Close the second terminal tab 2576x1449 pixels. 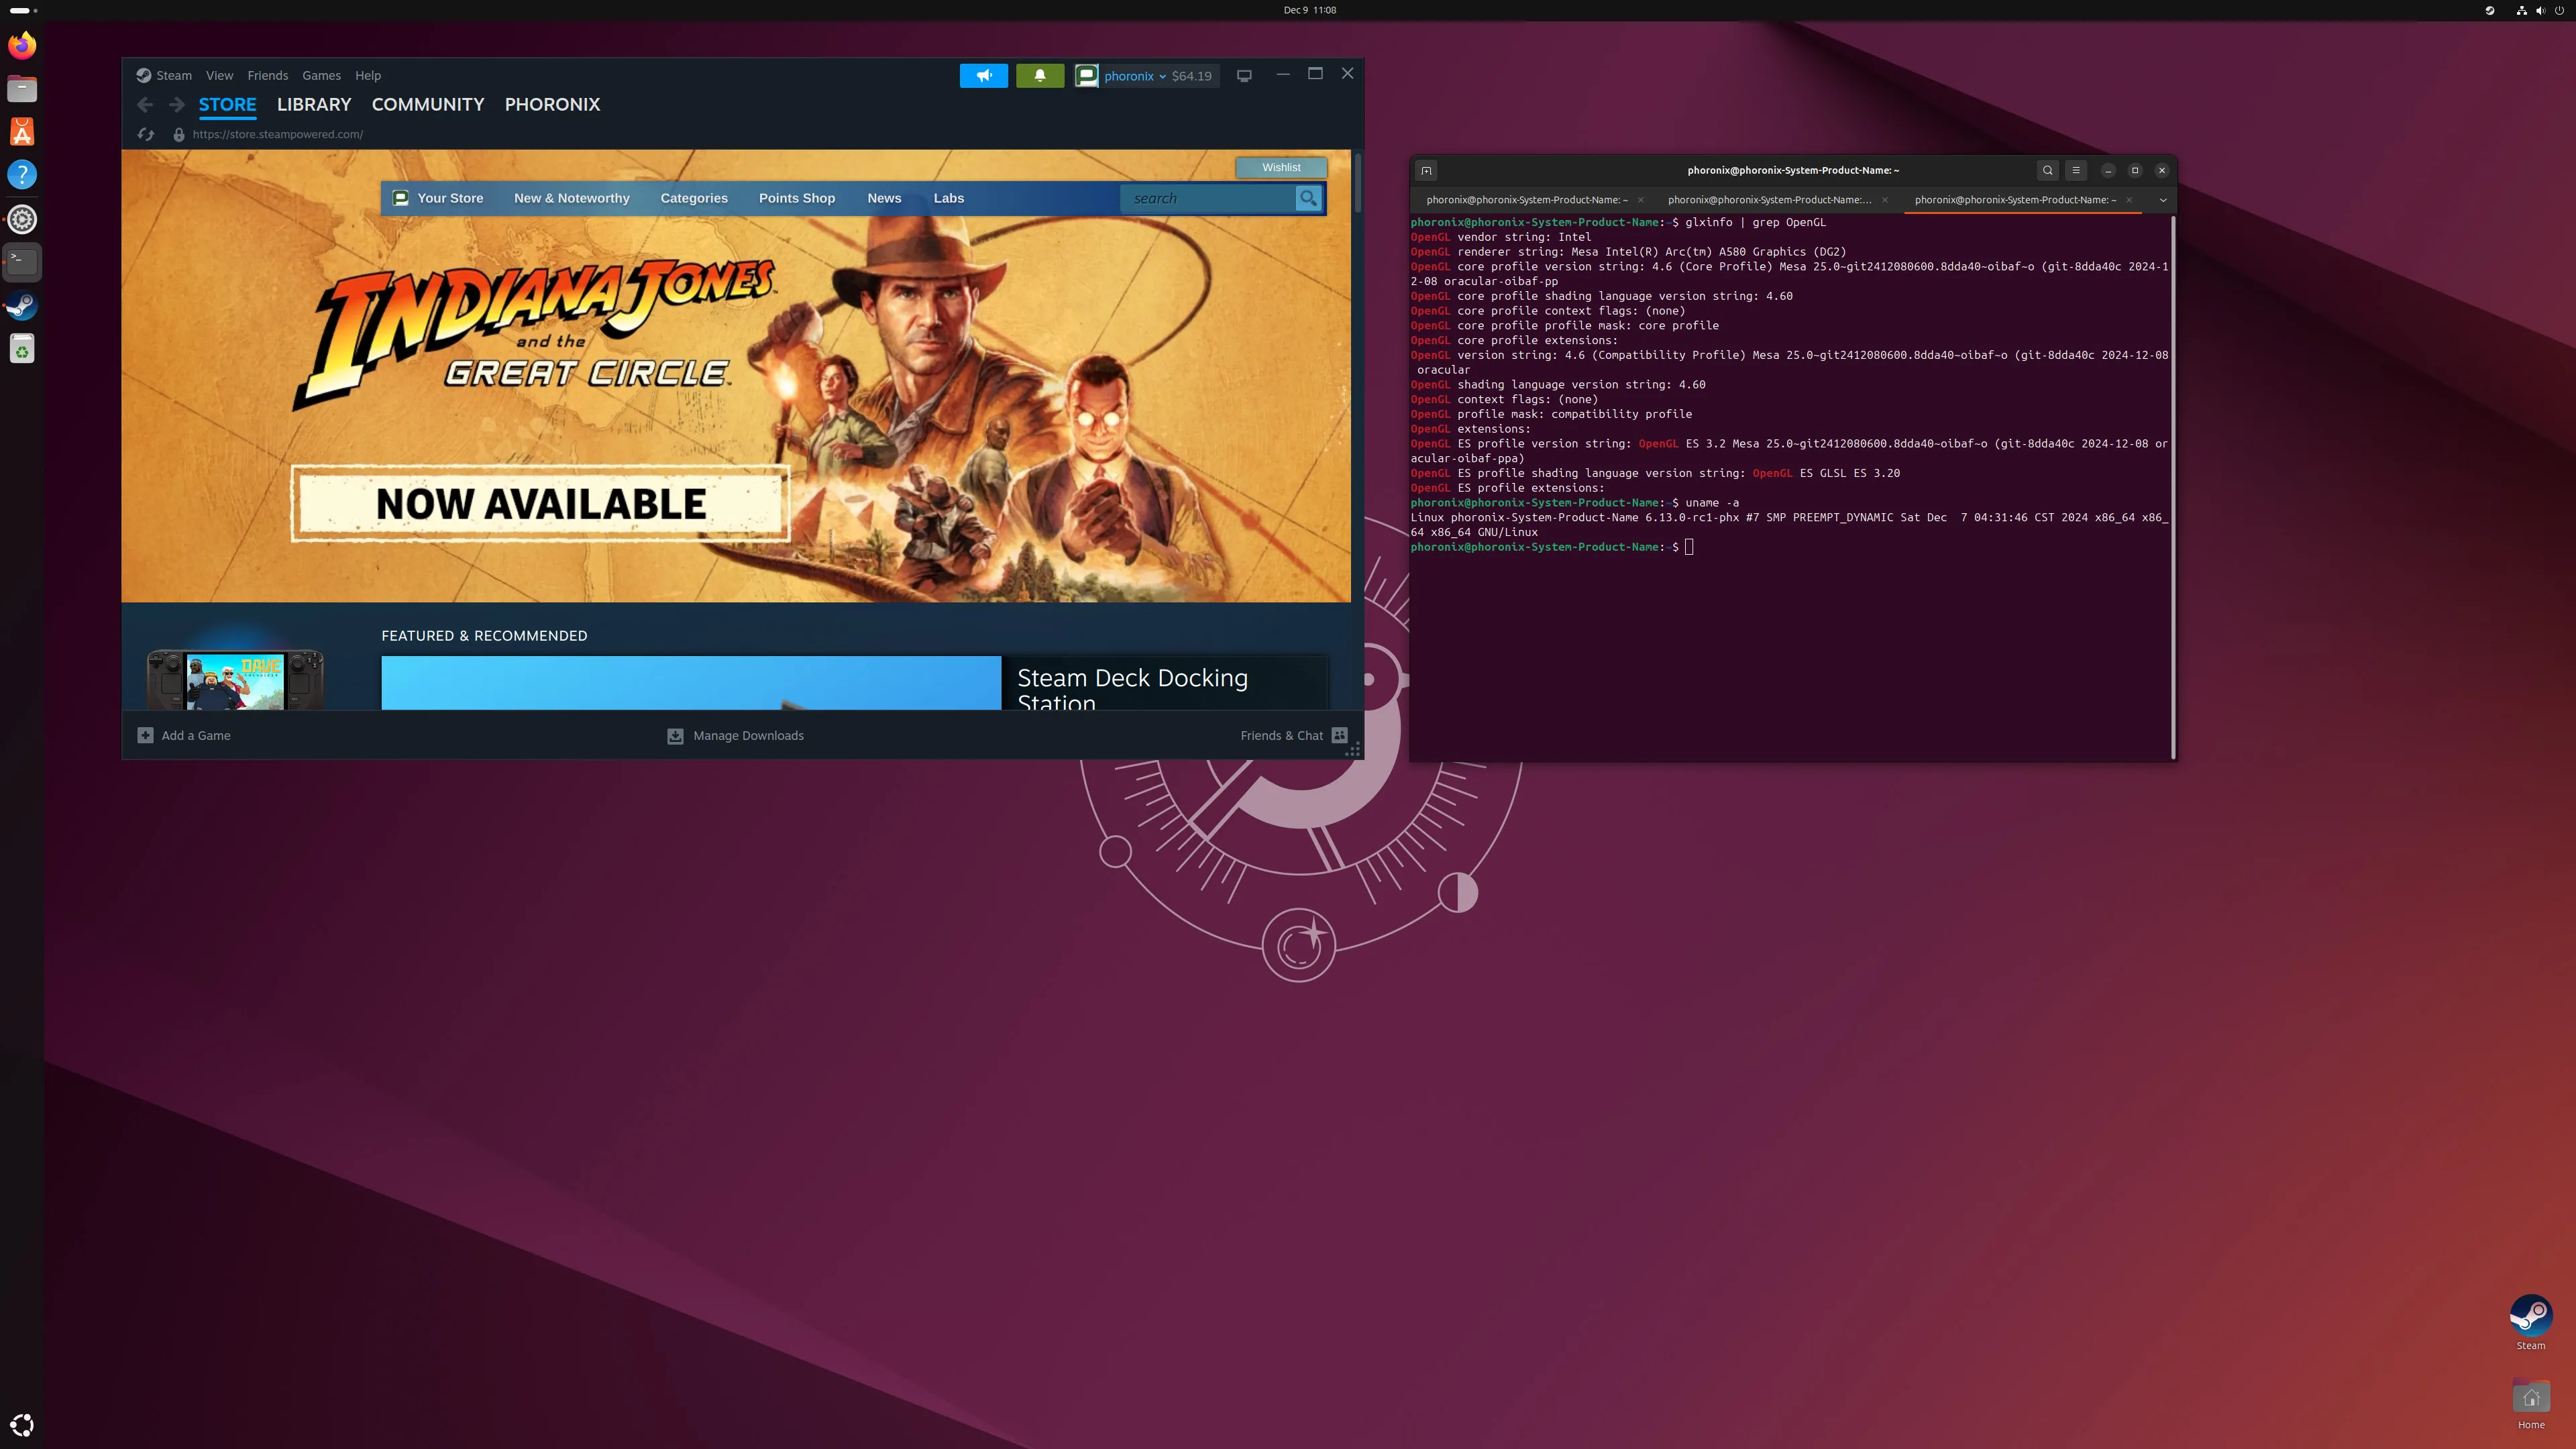1885,200
